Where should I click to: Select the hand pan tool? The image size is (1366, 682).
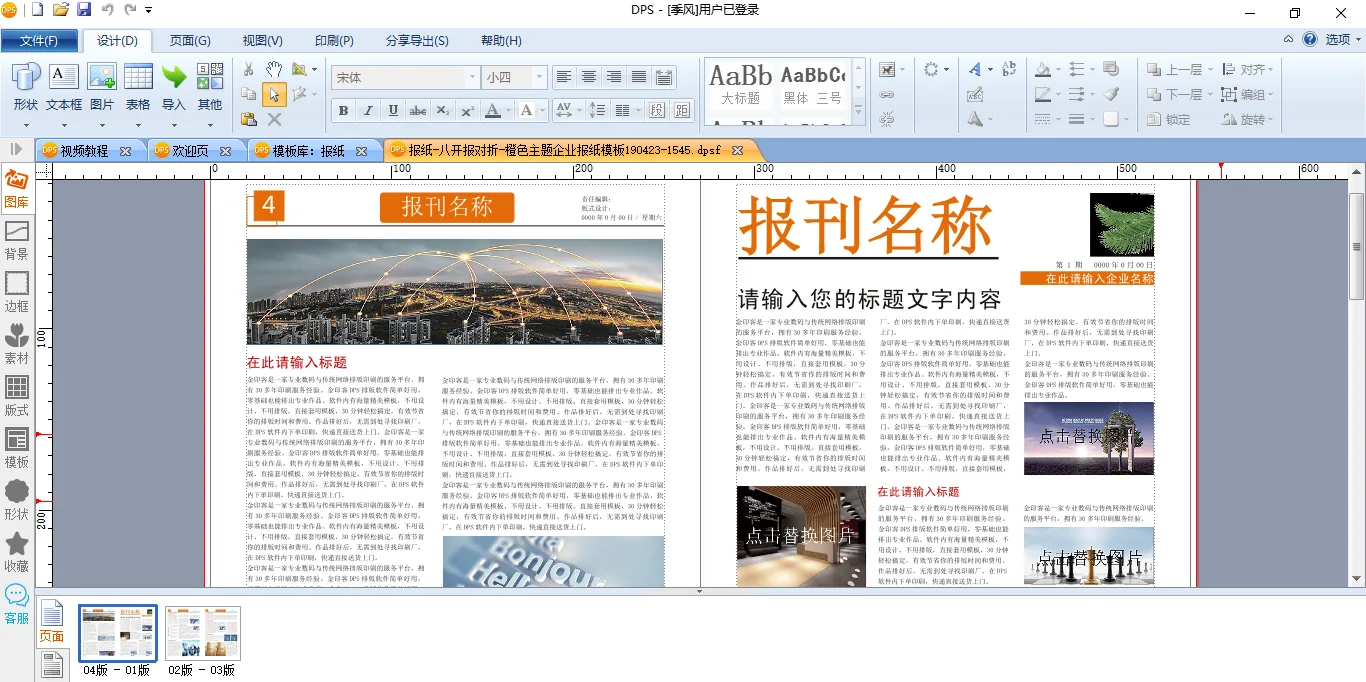click(x=274, y=69)
